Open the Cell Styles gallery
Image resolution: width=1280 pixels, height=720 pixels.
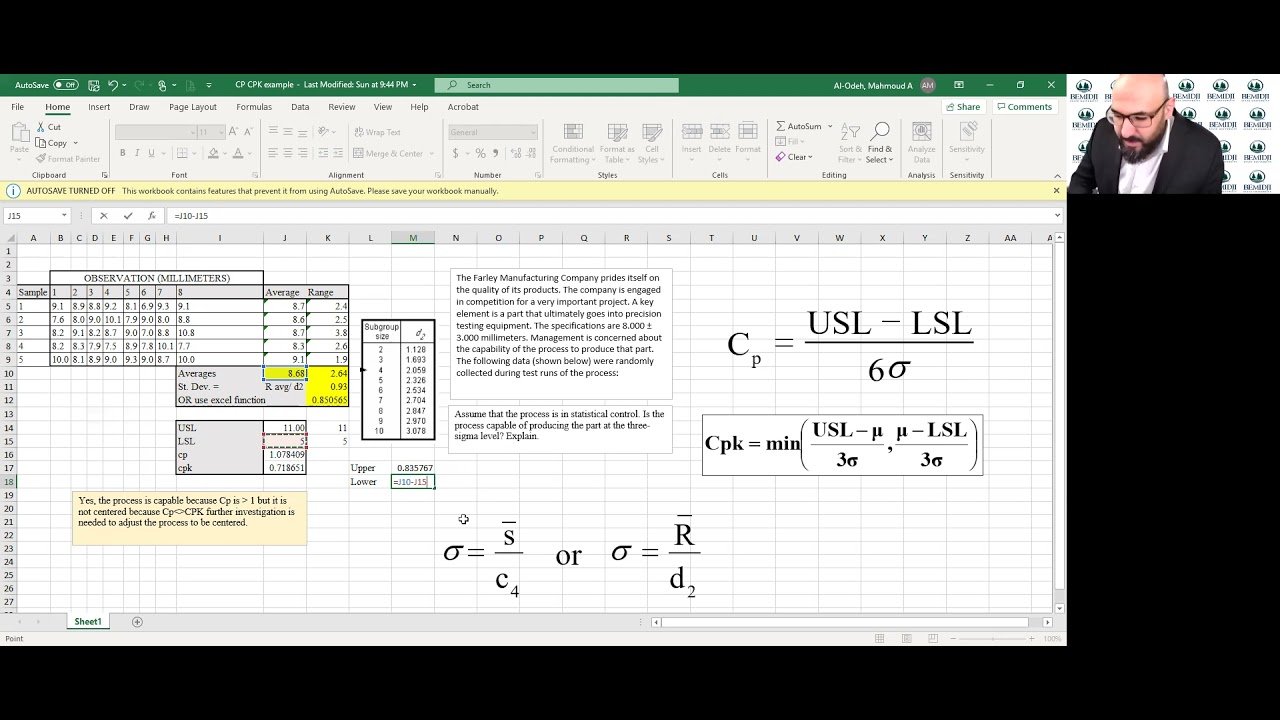[651, 144]
